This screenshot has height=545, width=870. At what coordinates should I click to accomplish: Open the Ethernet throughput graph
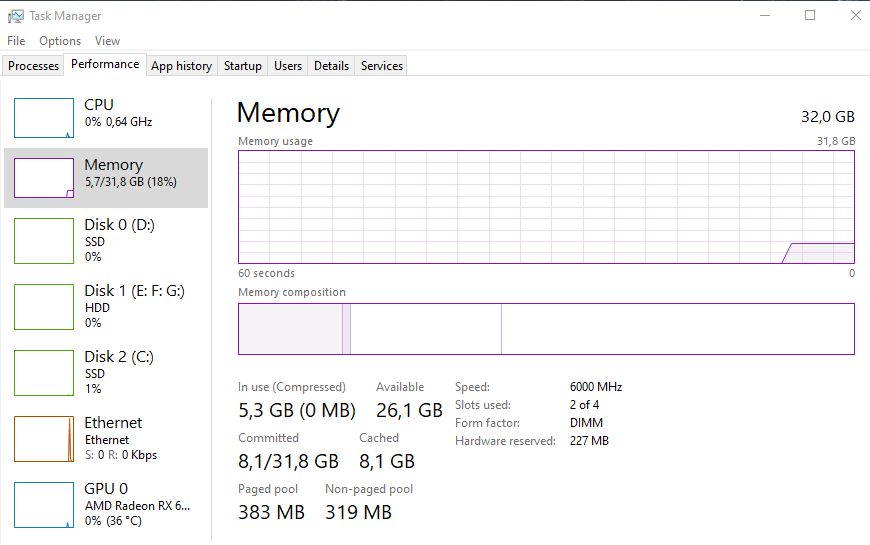pyautogui.click(x=44, y=439)
